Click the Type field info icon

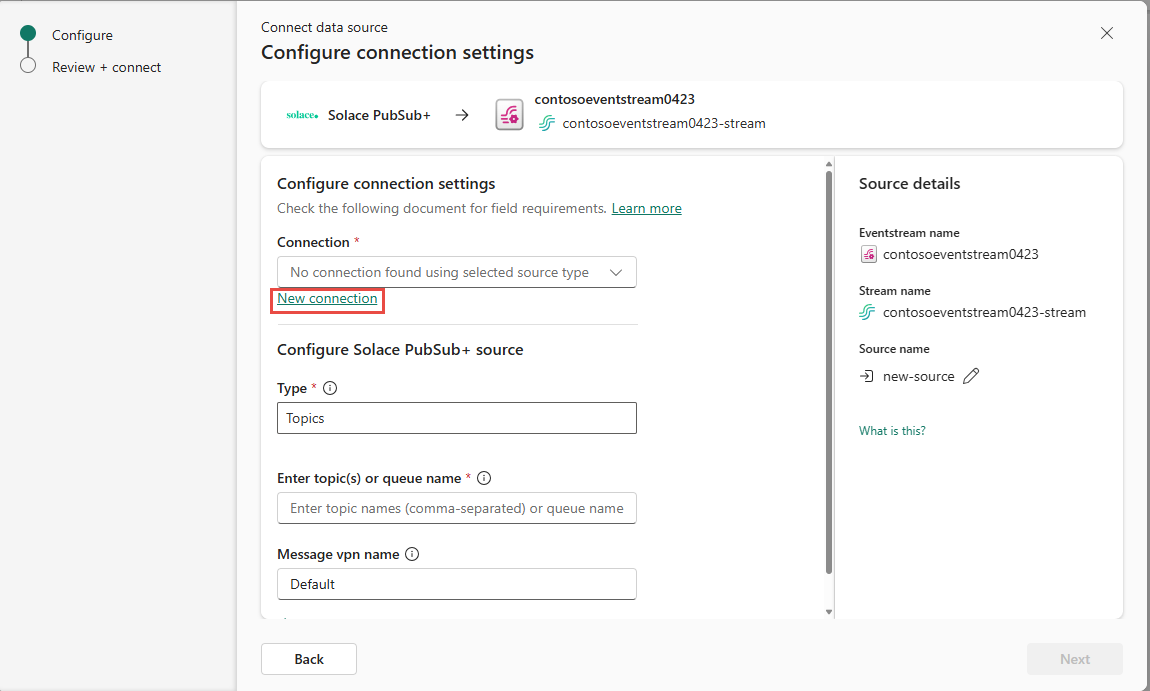[330, 388]
